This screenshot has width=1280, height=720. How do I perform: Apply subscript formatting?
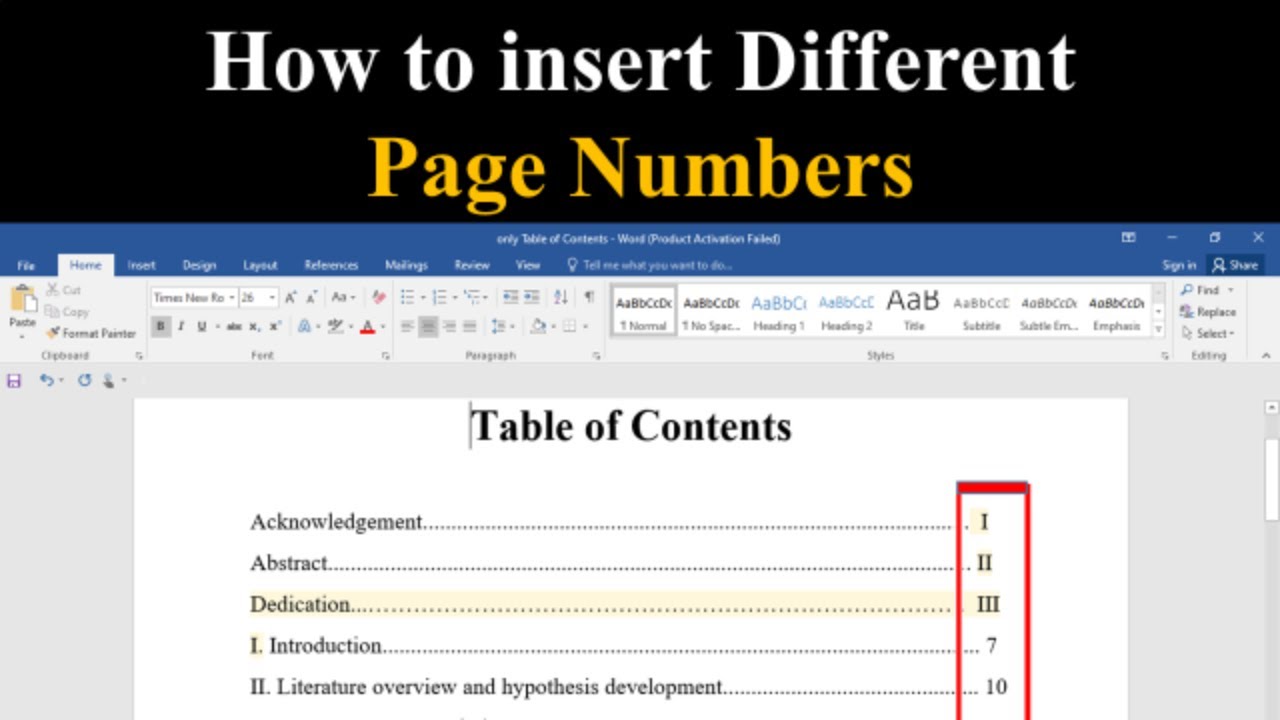[255, 326]
